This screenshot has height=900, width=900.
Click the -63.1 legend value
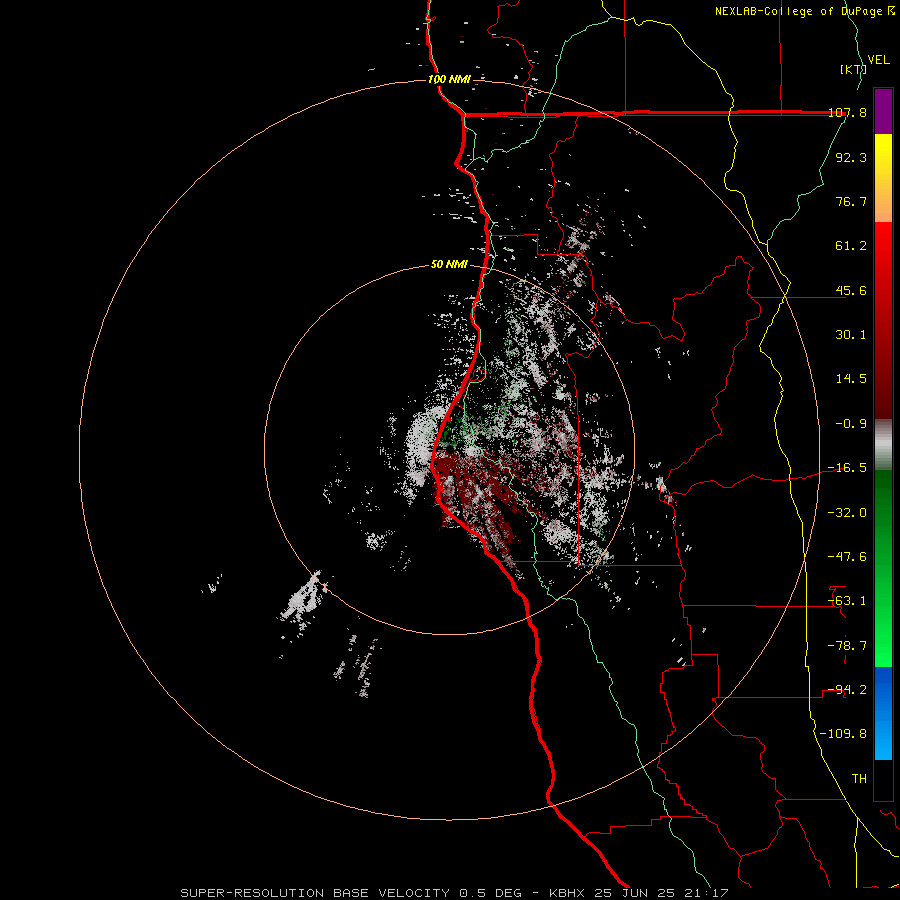pyautogui.click(x=847, y=601)
